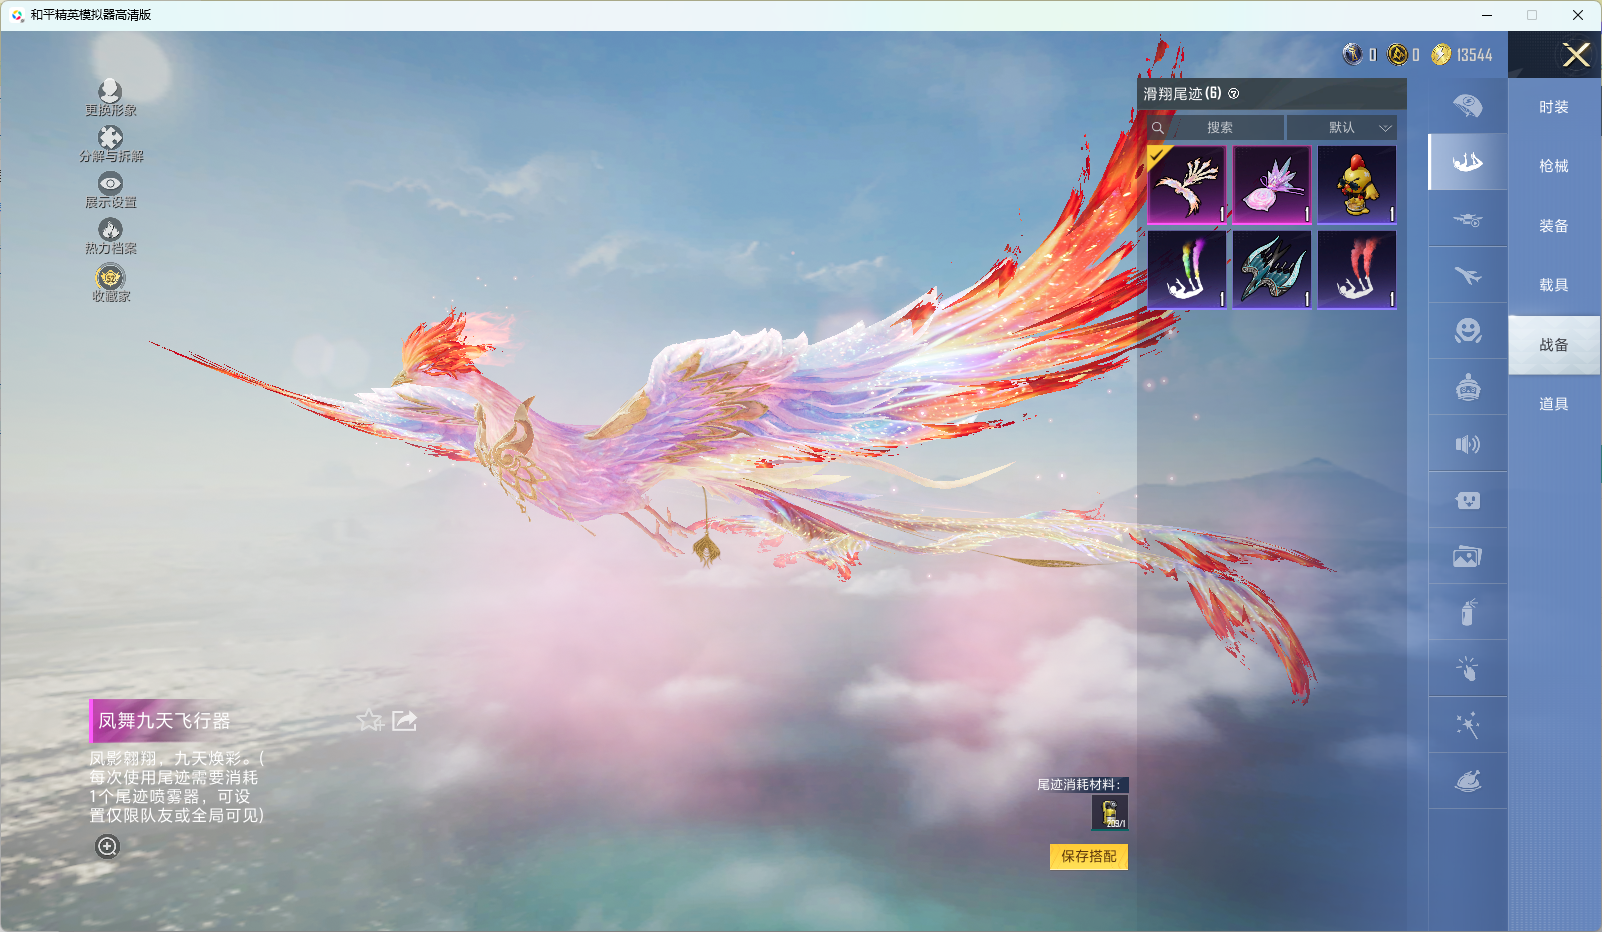The image size is (1602, 932).
Task: Open the magic wand sparkle category
Action: tap(1467, 725)
